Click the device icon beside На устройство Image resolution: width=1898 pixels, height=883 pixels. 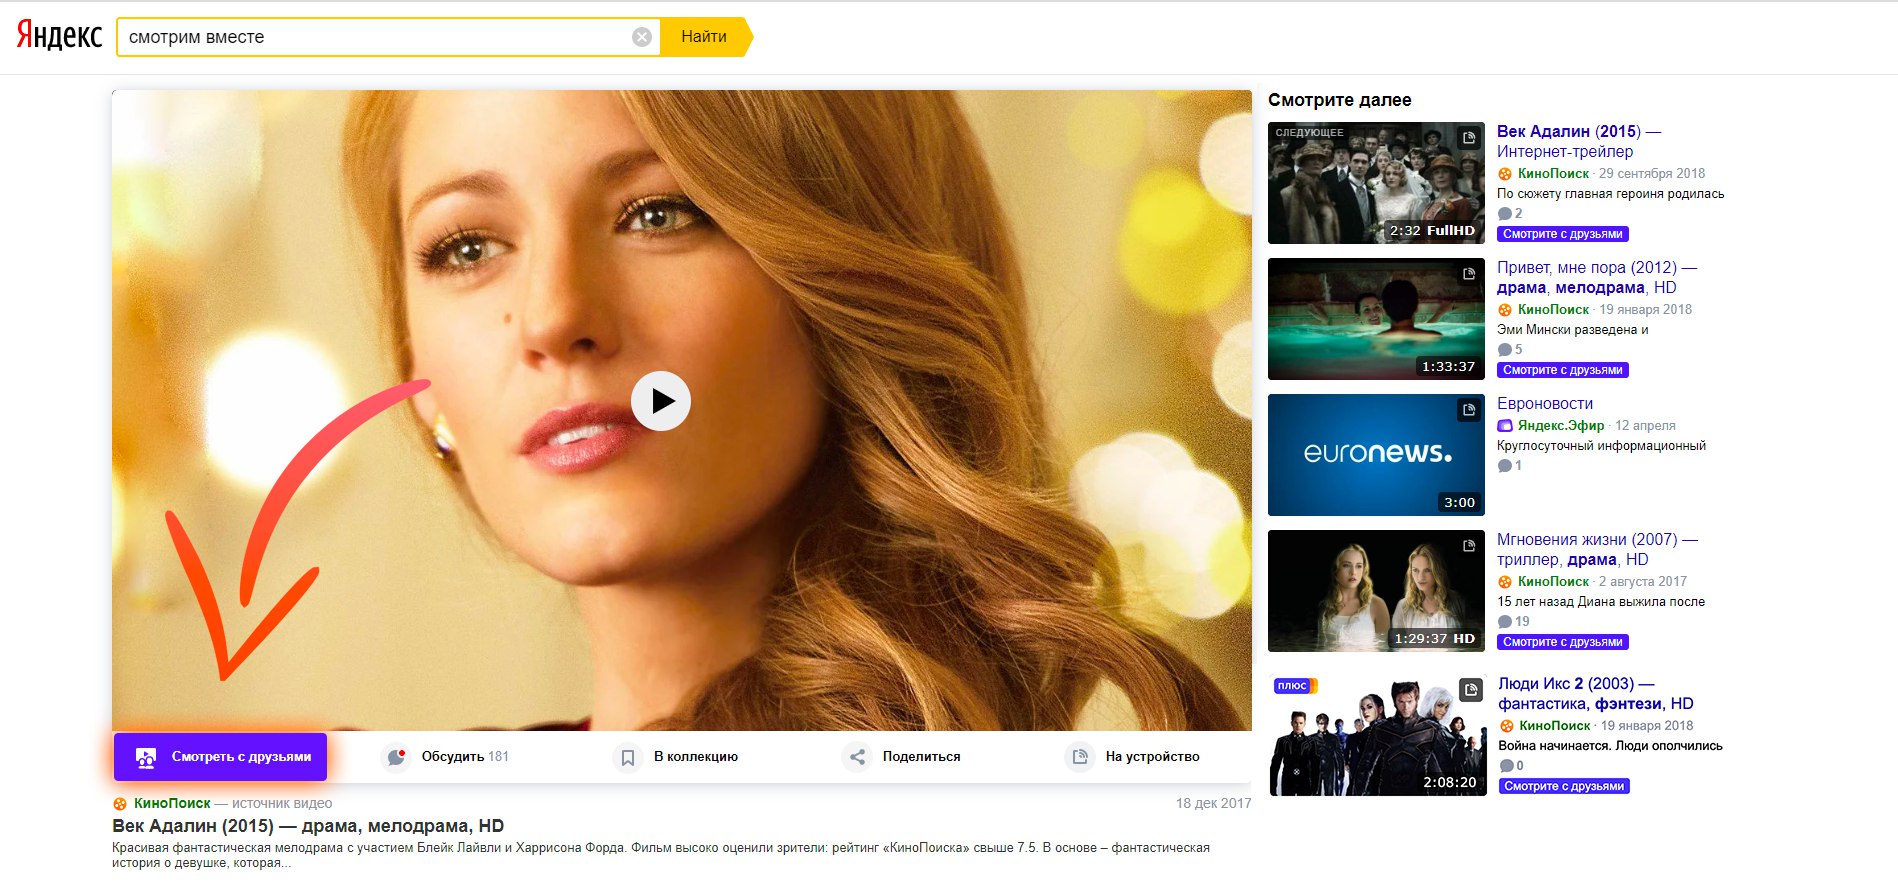point(1080,757)
